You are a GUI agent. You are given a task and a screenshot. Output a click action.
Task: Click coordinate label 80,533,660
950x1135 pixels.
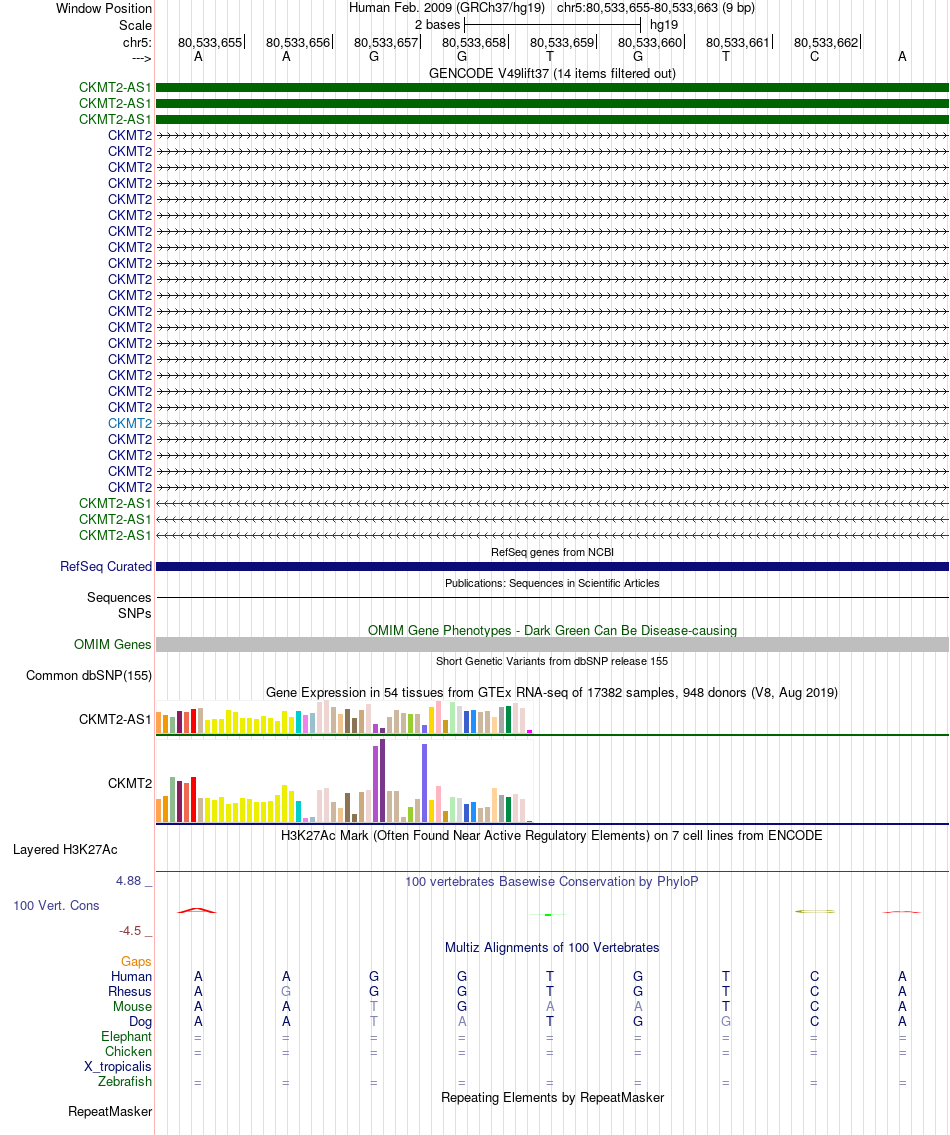pos(650,43)
